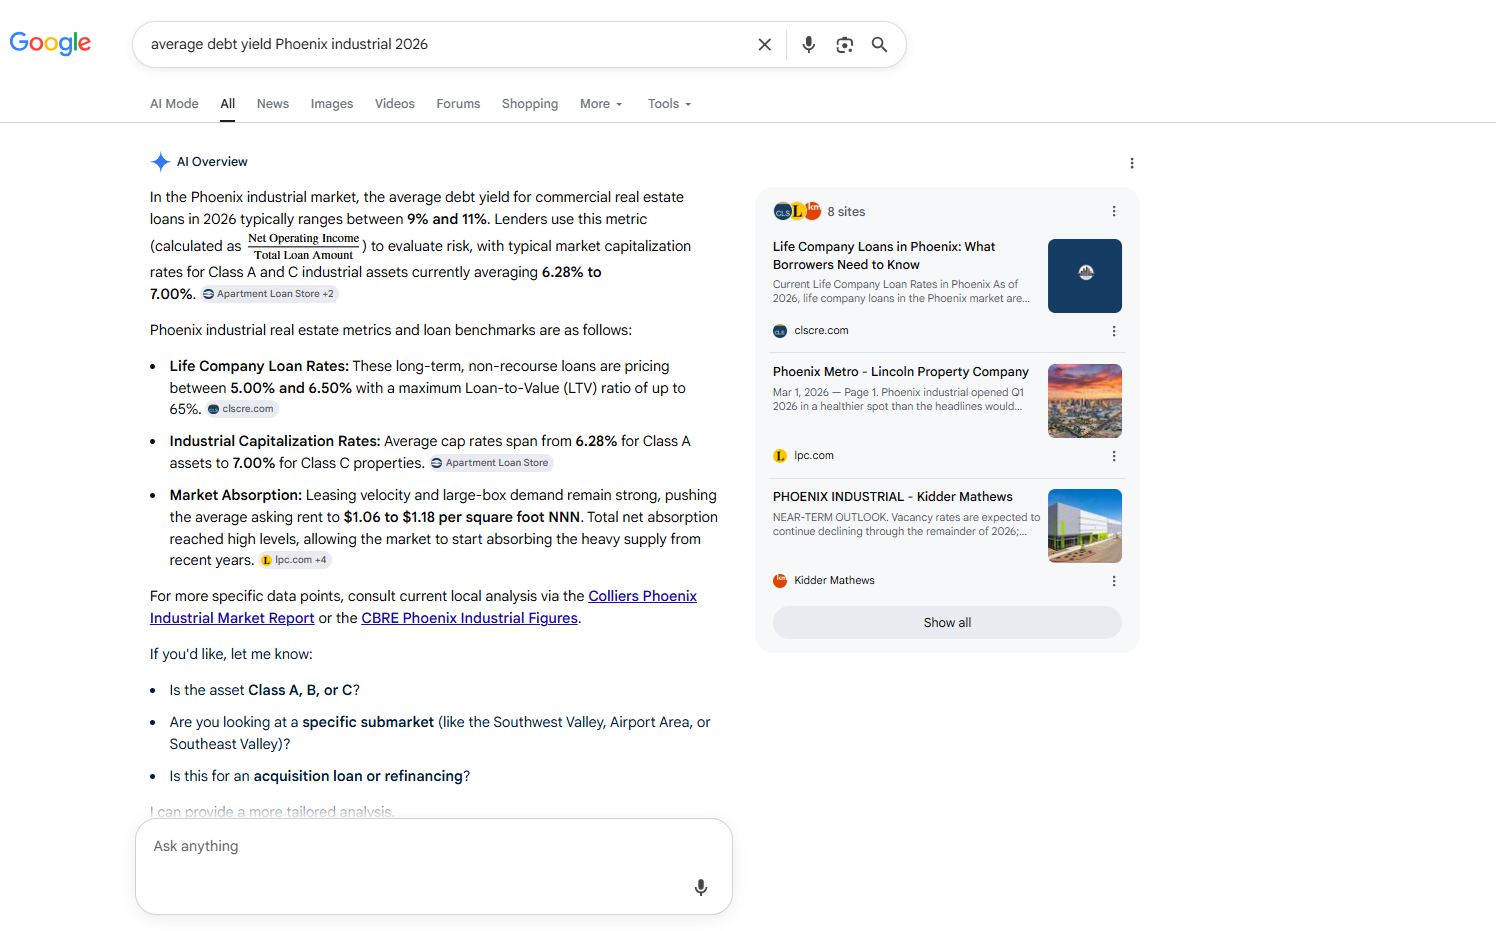1496x931 pixels.
Task: Open Life Company Loans in Phoenix article
Action: [x=884, y=255]
